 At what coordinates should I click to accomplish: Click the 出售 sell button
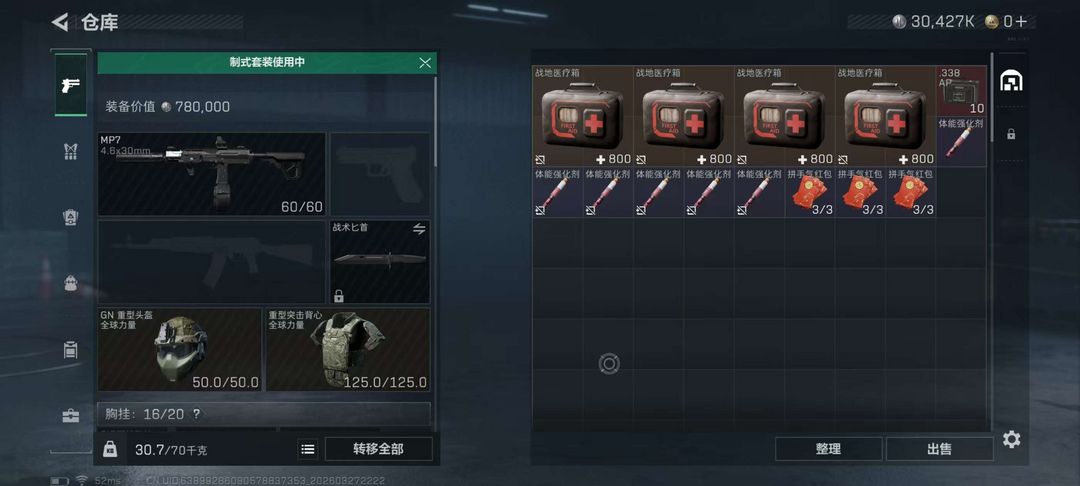939,449
